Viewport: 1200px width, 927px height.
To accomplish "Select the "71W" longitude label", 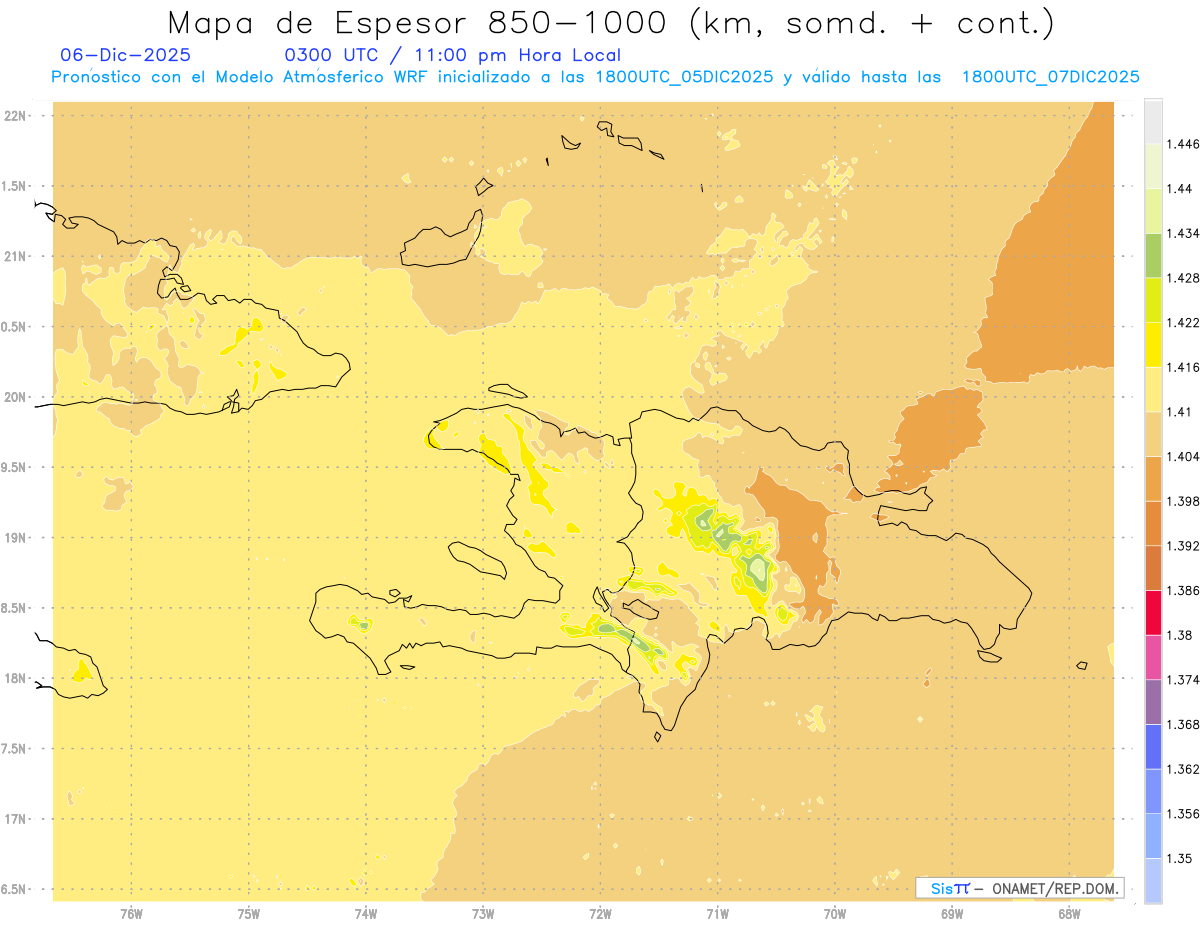I will (x=718, y=913).
